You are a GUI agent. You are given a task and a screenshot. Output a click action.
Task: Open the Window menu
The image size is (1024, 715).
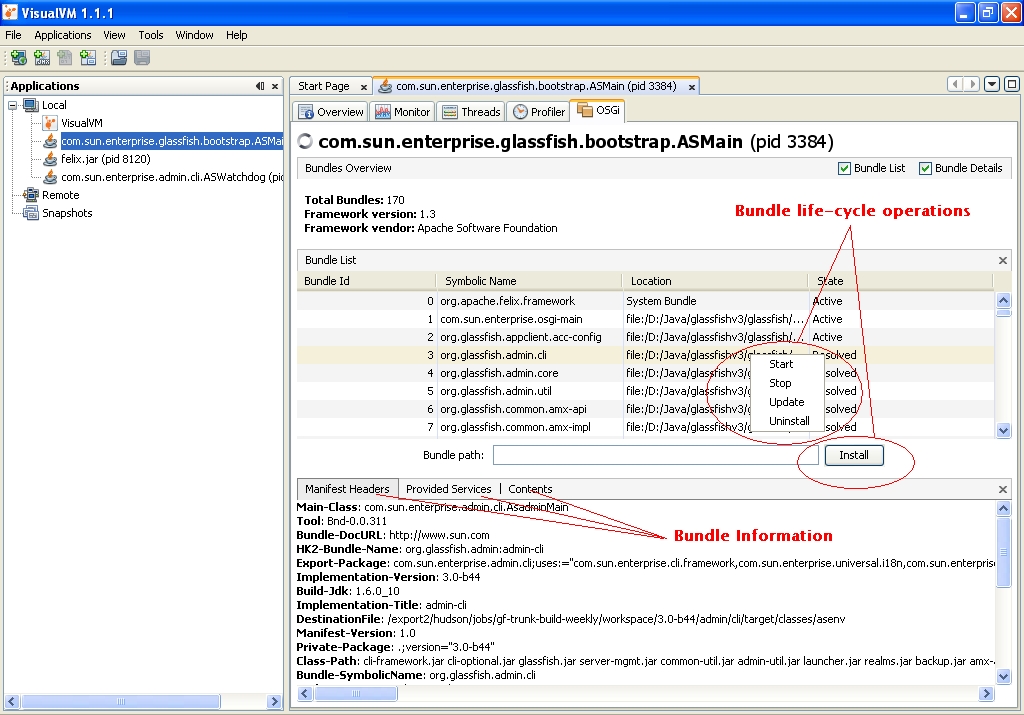[x=194, y=35]
